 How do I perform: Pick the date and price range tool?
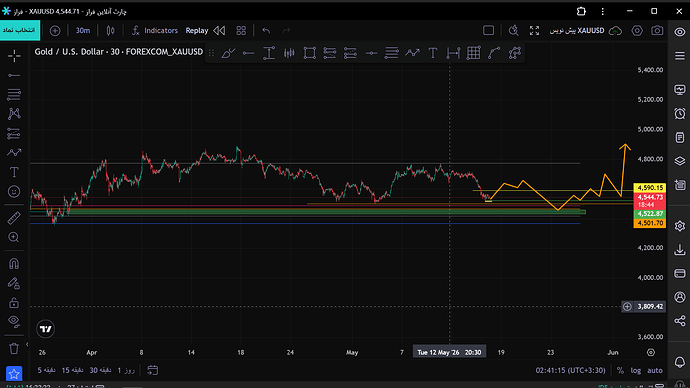coord(453,53)
